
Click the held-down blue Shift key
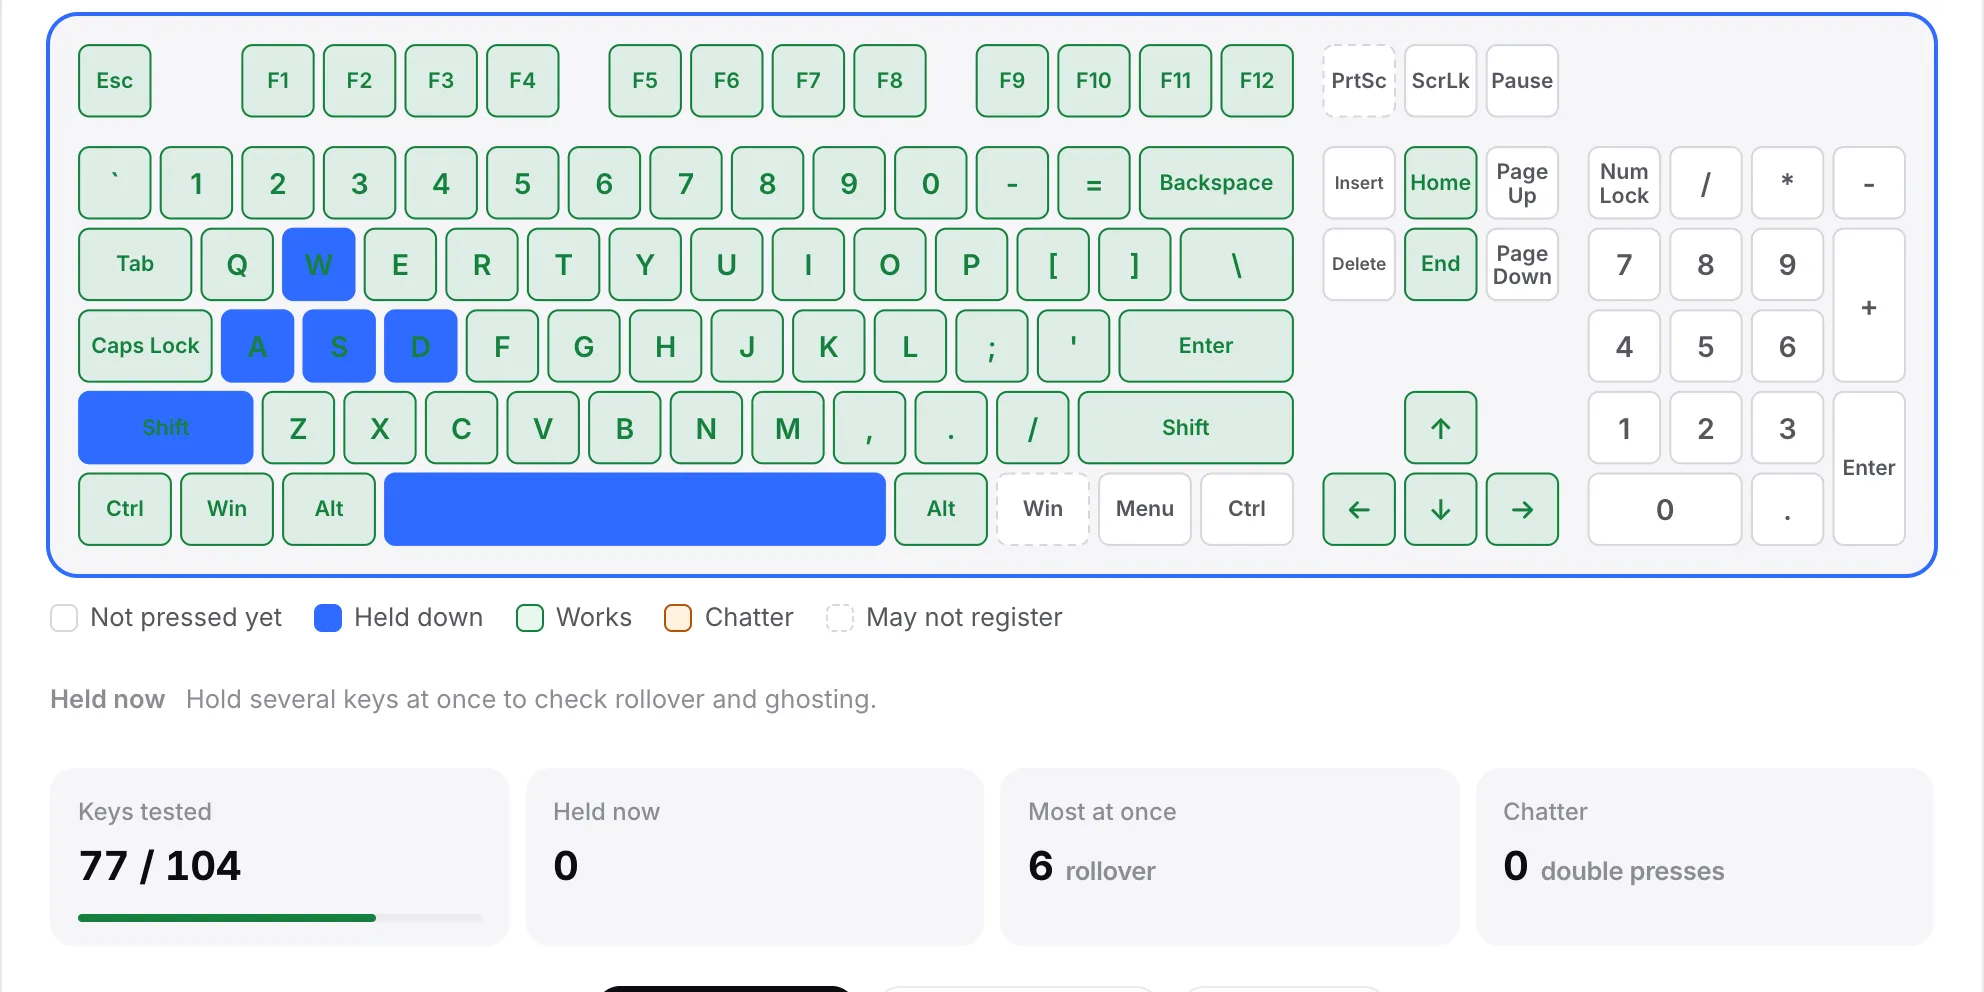pyautogui.click(x=166, y=428)
